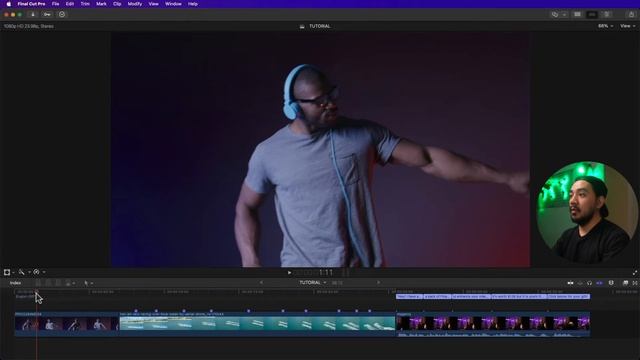The height and width of the screenshot is (360, 640).
Task: Click the timeline playhead marker on ruler
Action: (36, 291)
